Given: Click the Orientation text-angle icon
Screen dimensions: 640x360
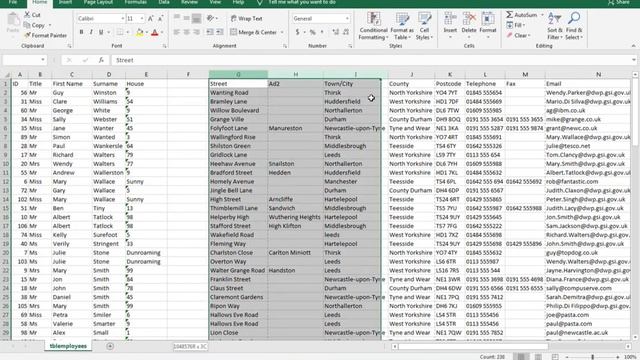Looking at the screenshot, I should pyautogui.click(x=211, y=18).
